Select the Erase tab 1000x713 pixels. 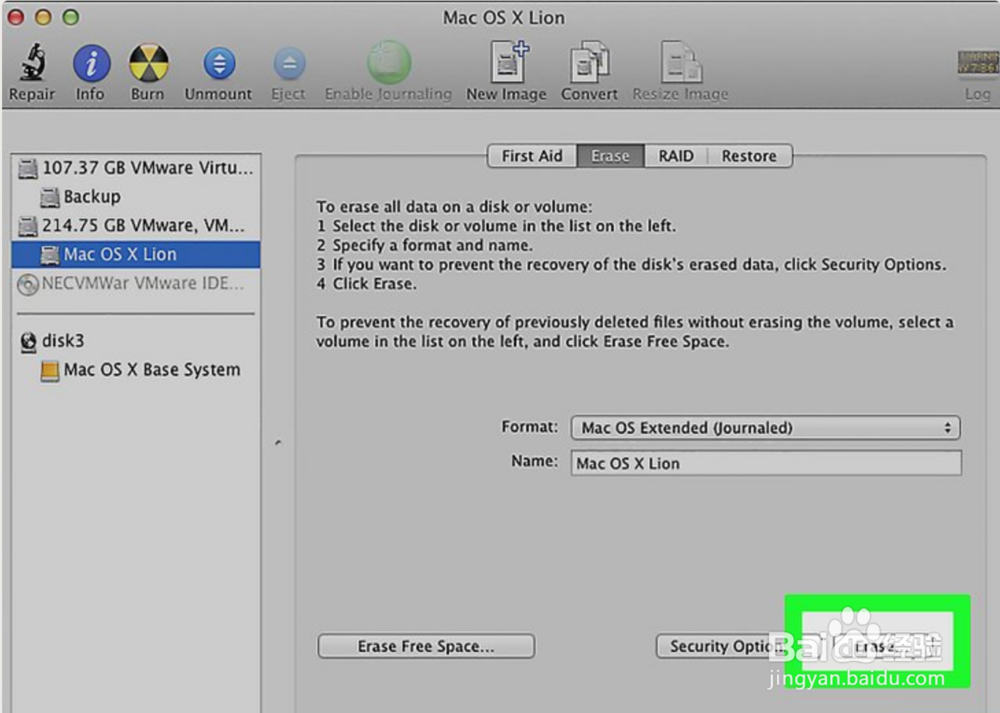point(610,156)
